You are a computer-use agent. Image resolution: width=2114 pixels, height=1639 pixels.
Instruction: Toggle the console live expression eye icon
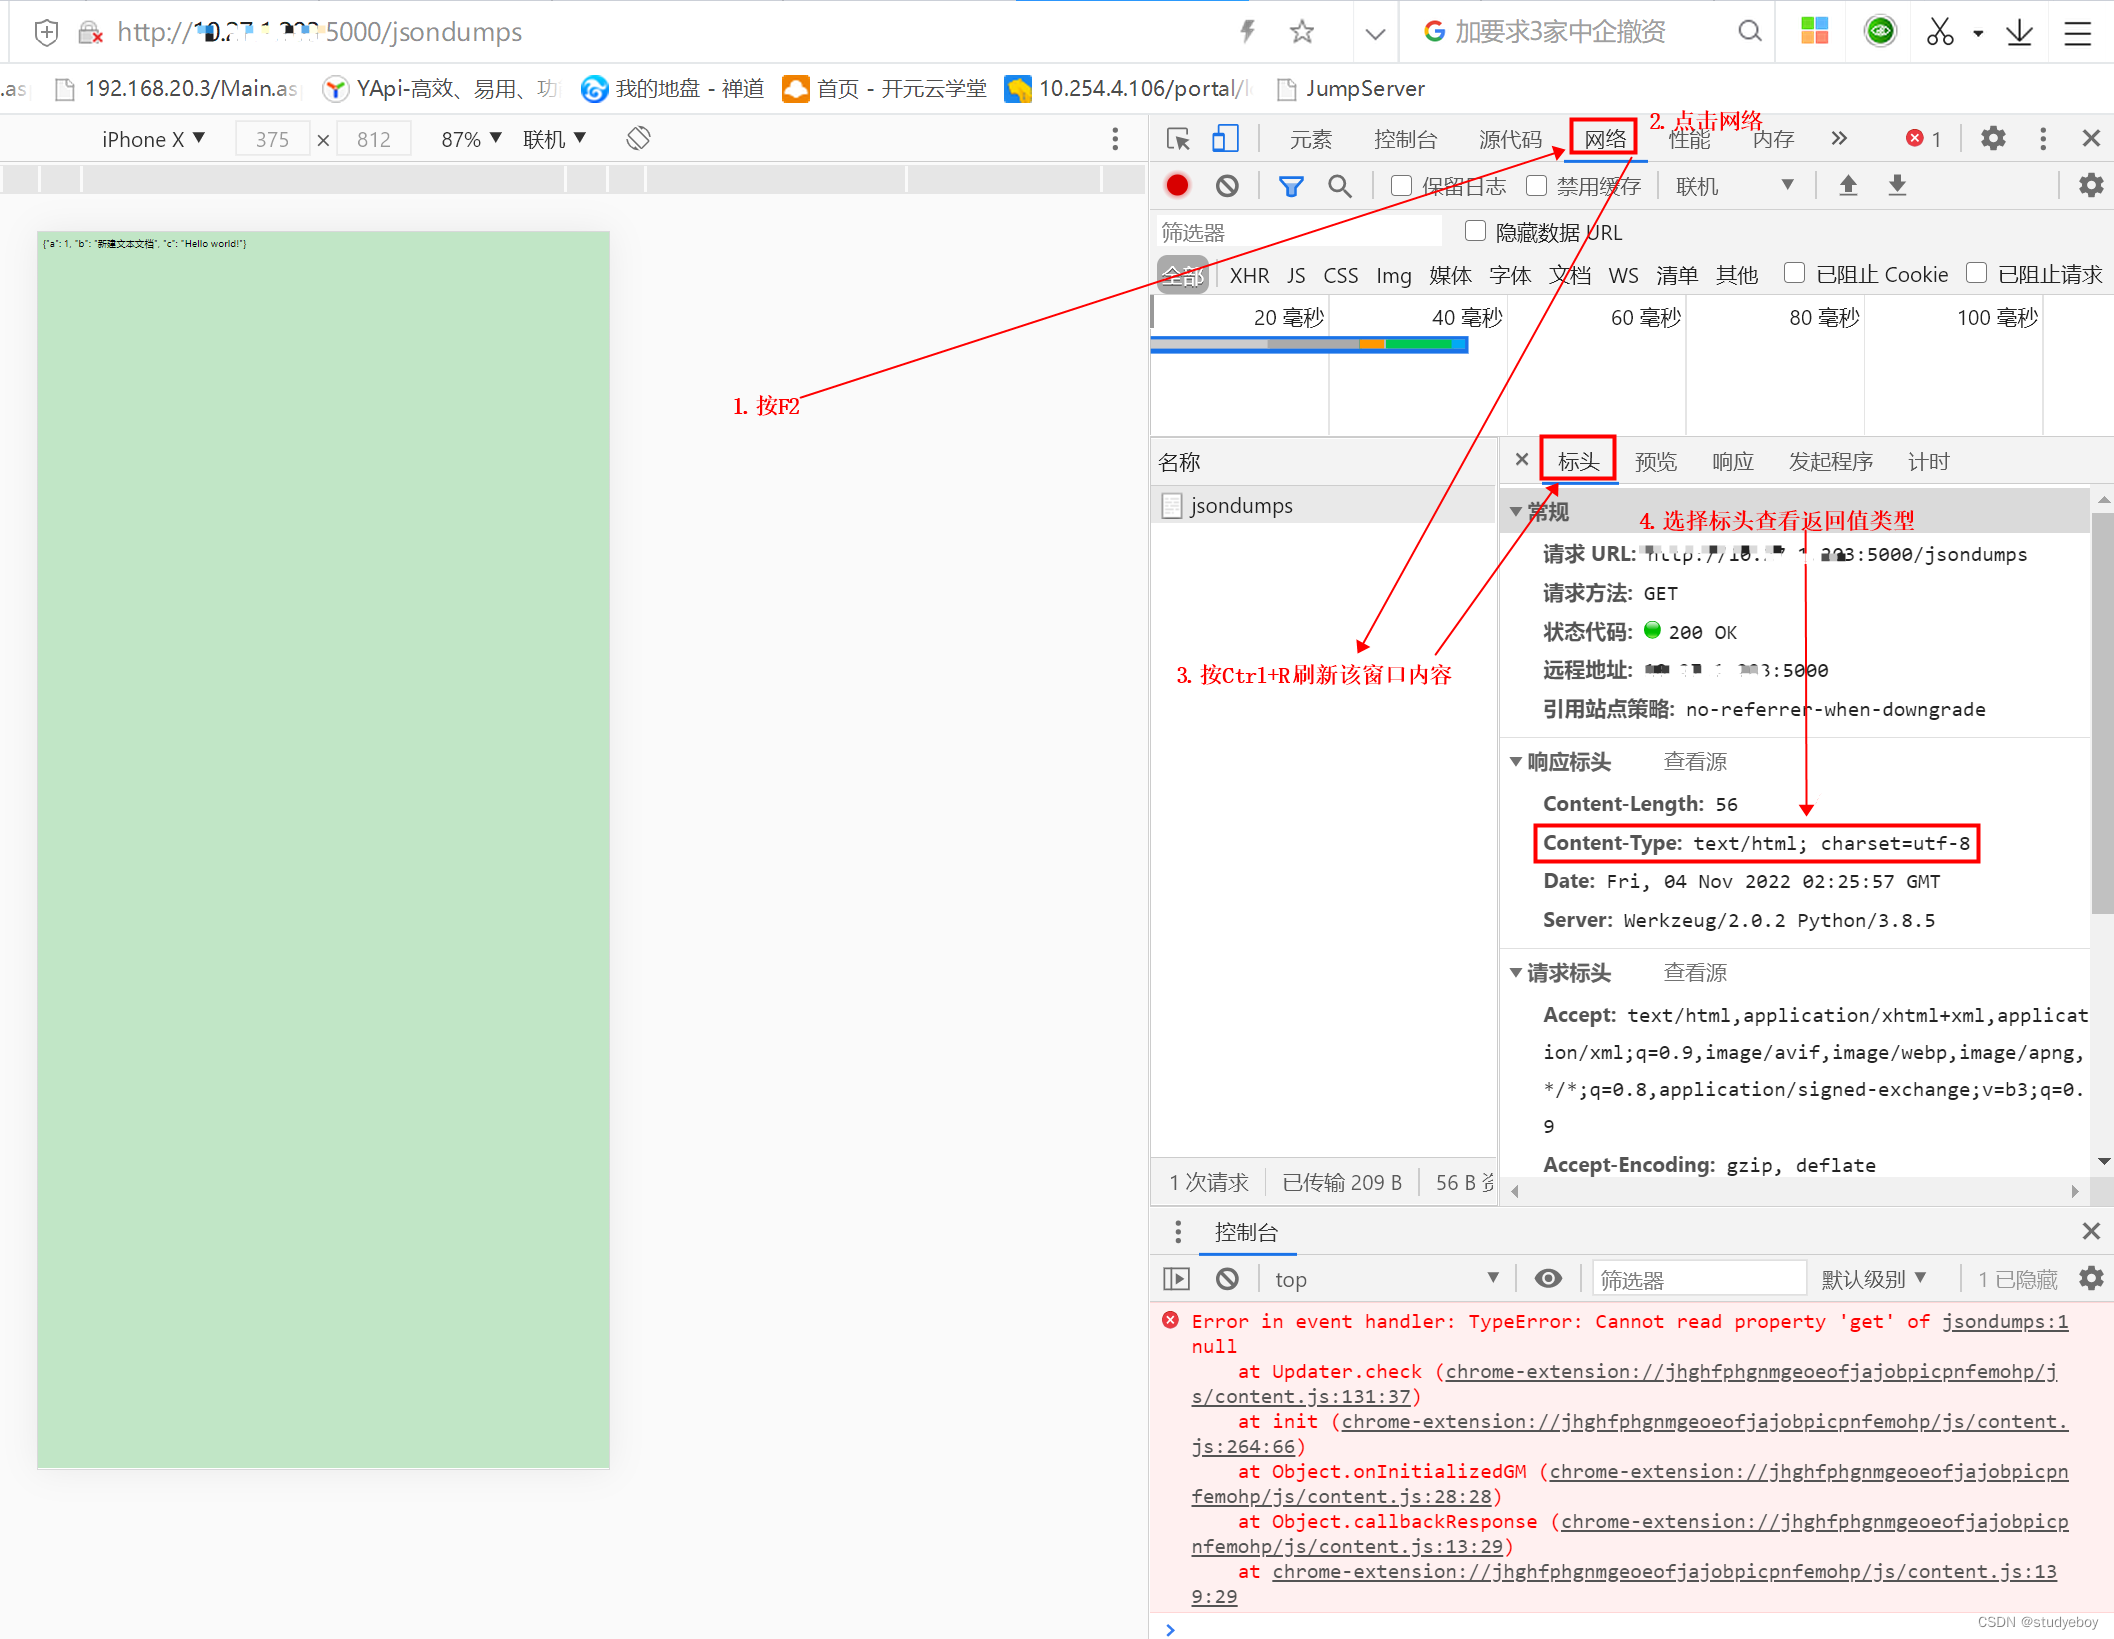pos(1548,1279)
